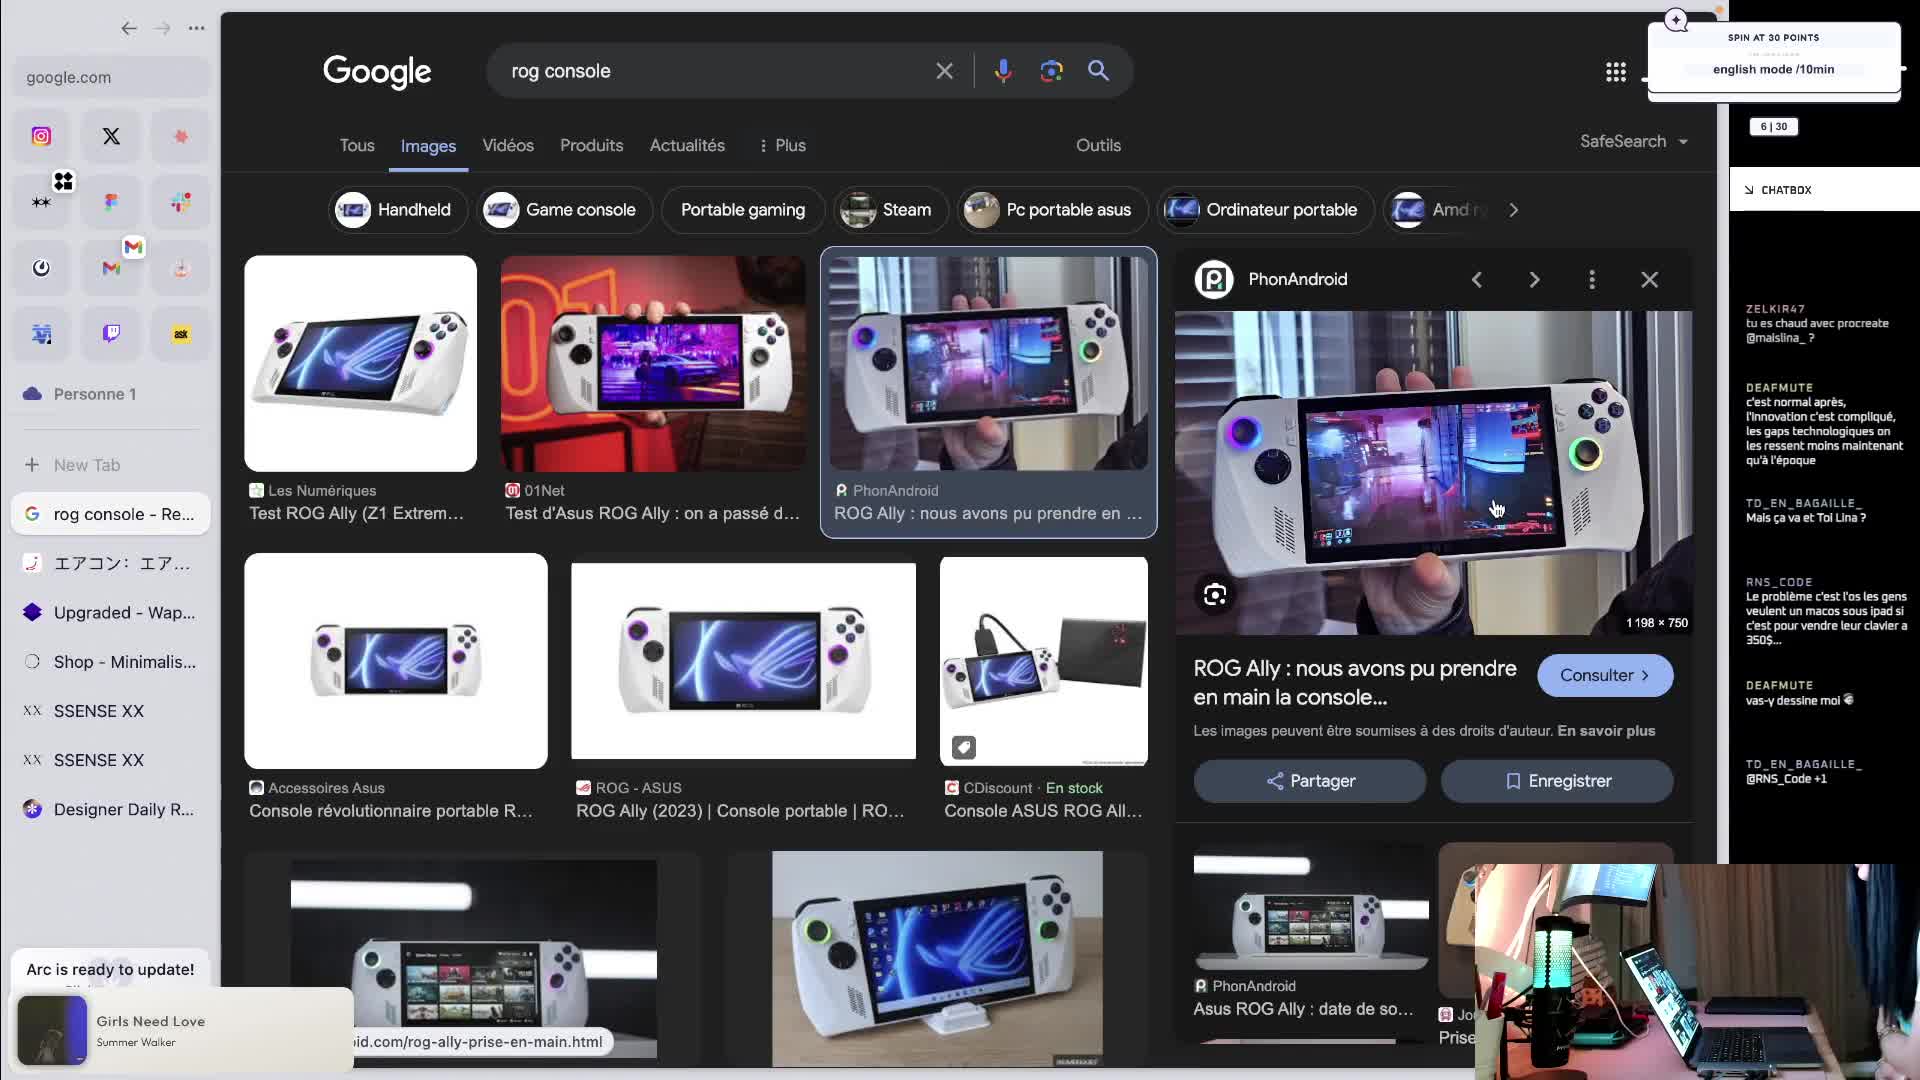Open the Plus more menu
This screenshot has width=1920, height=1080.
782,146
